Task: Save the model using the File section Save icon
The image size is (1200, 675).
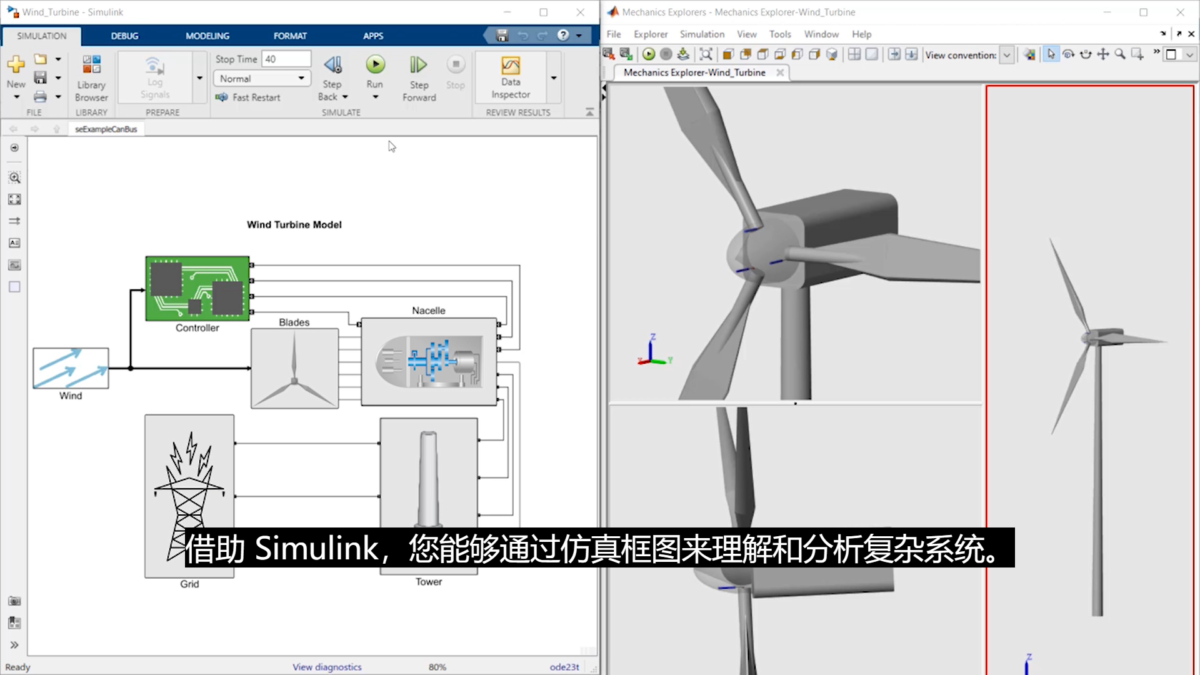Action: [x=40, y=78]
